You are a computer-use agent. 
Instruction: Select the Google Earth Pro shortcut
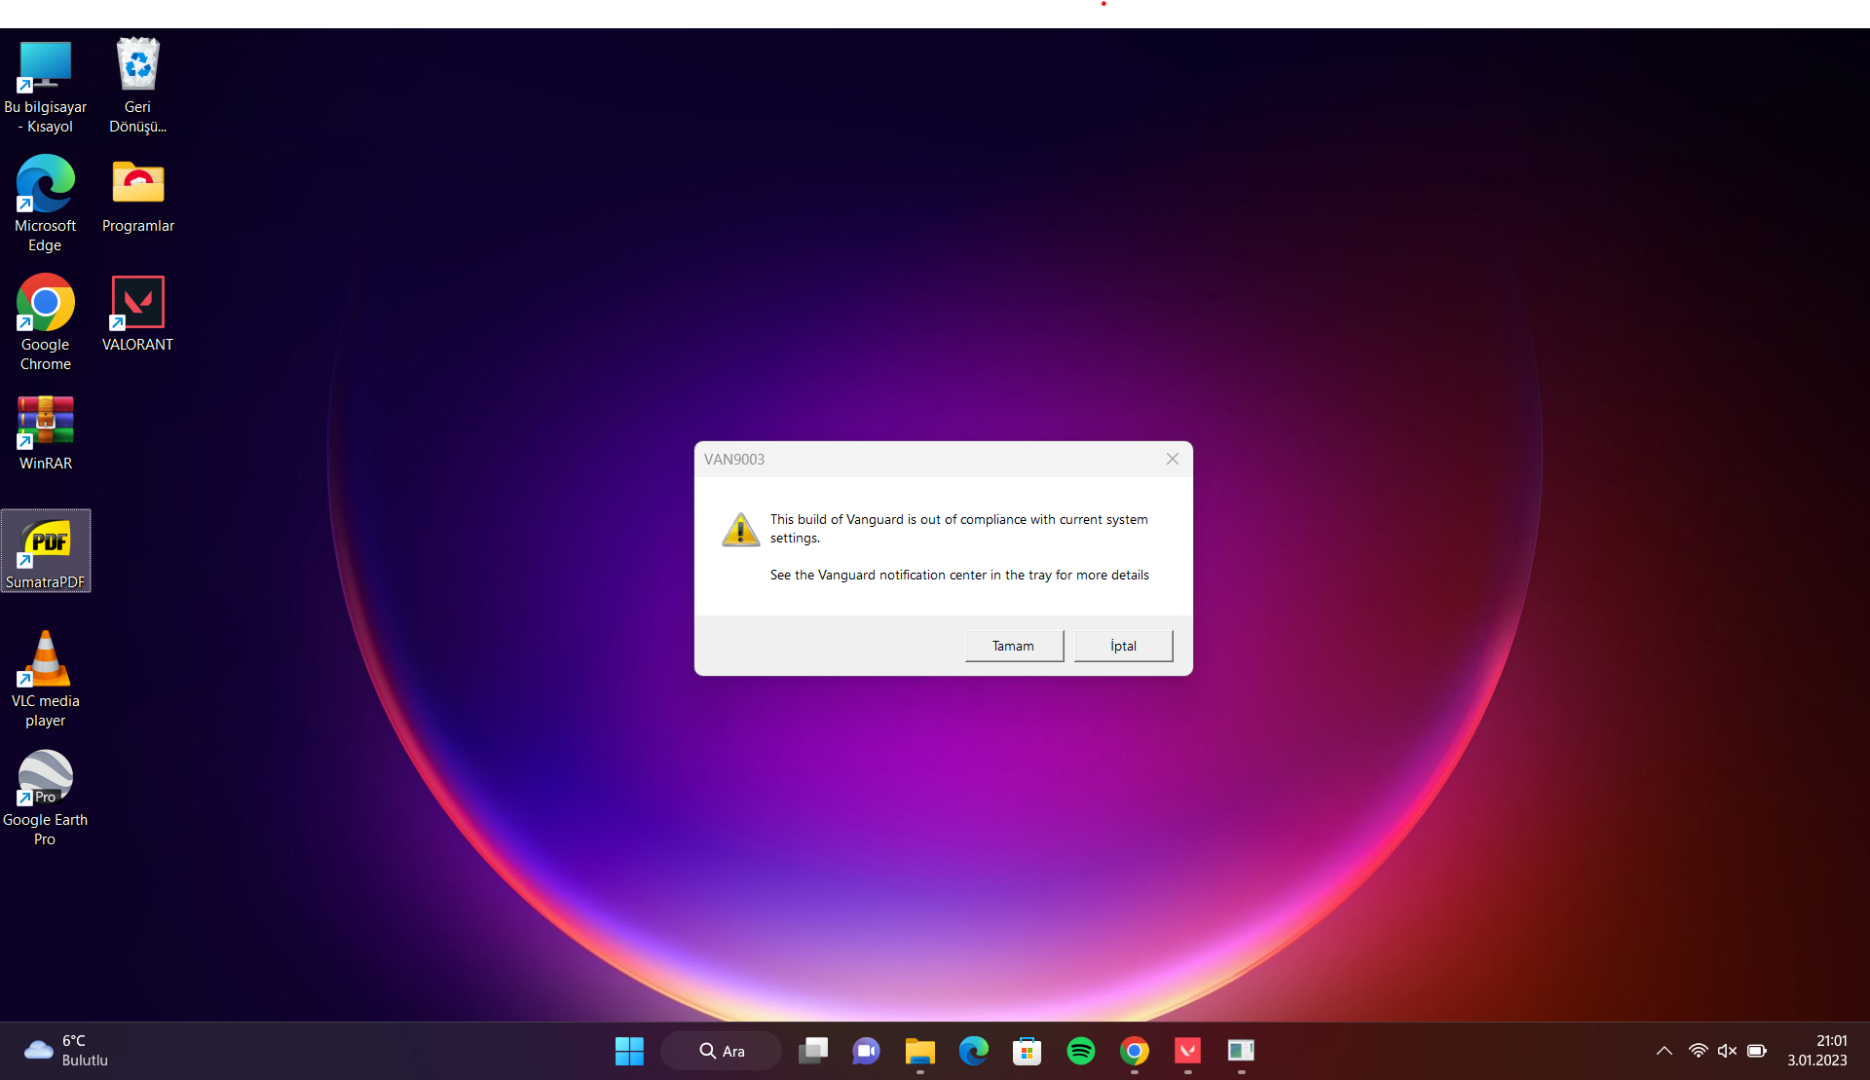[45, 798]
